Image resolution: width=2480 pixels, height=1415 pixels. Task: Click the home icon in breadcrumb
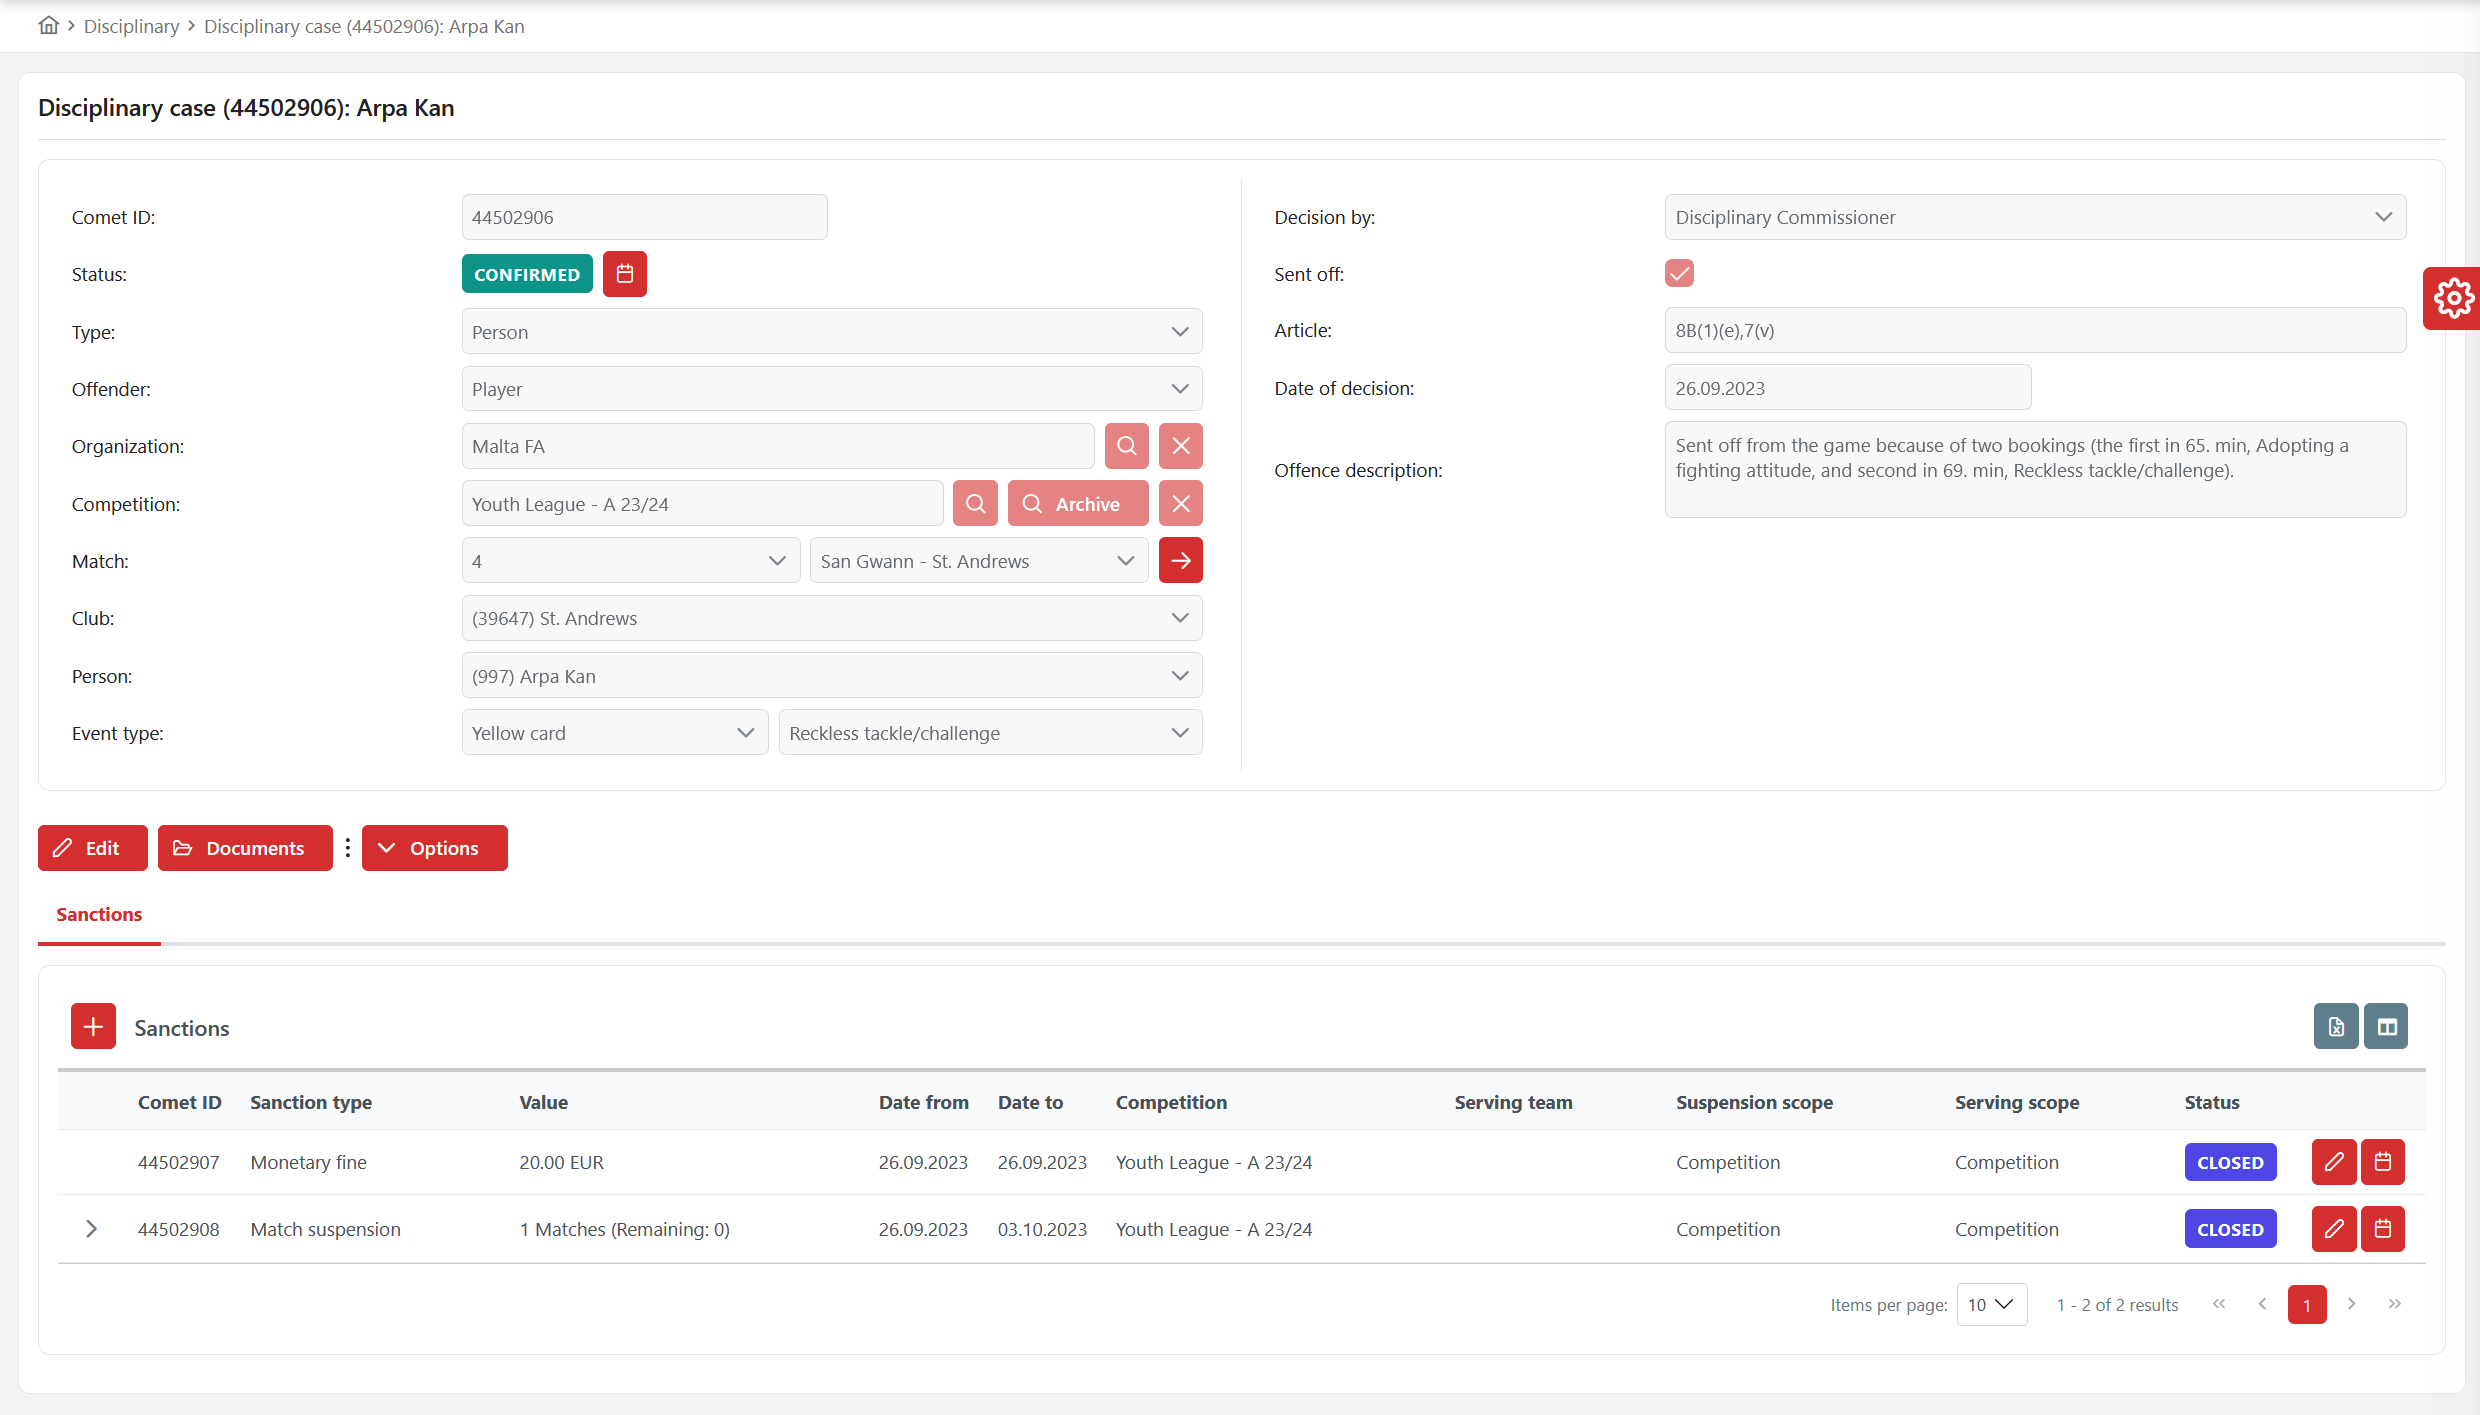pos(48,26)
